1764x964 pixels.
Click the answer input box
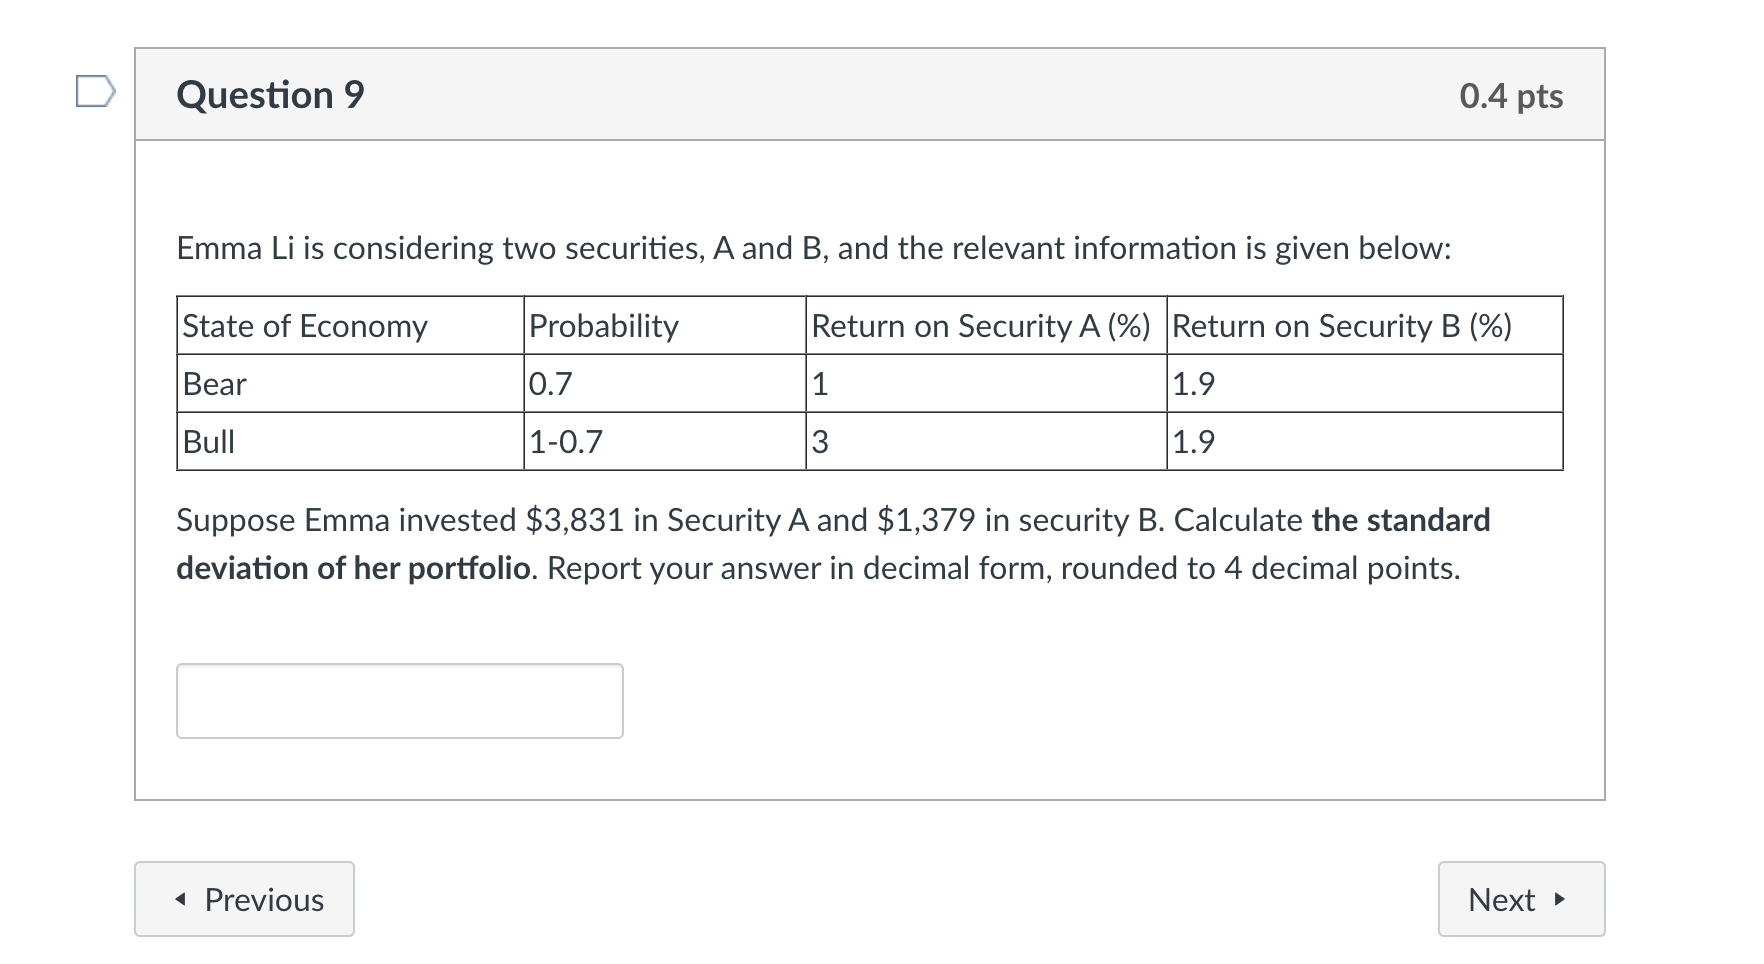click(x=399, y=700)
